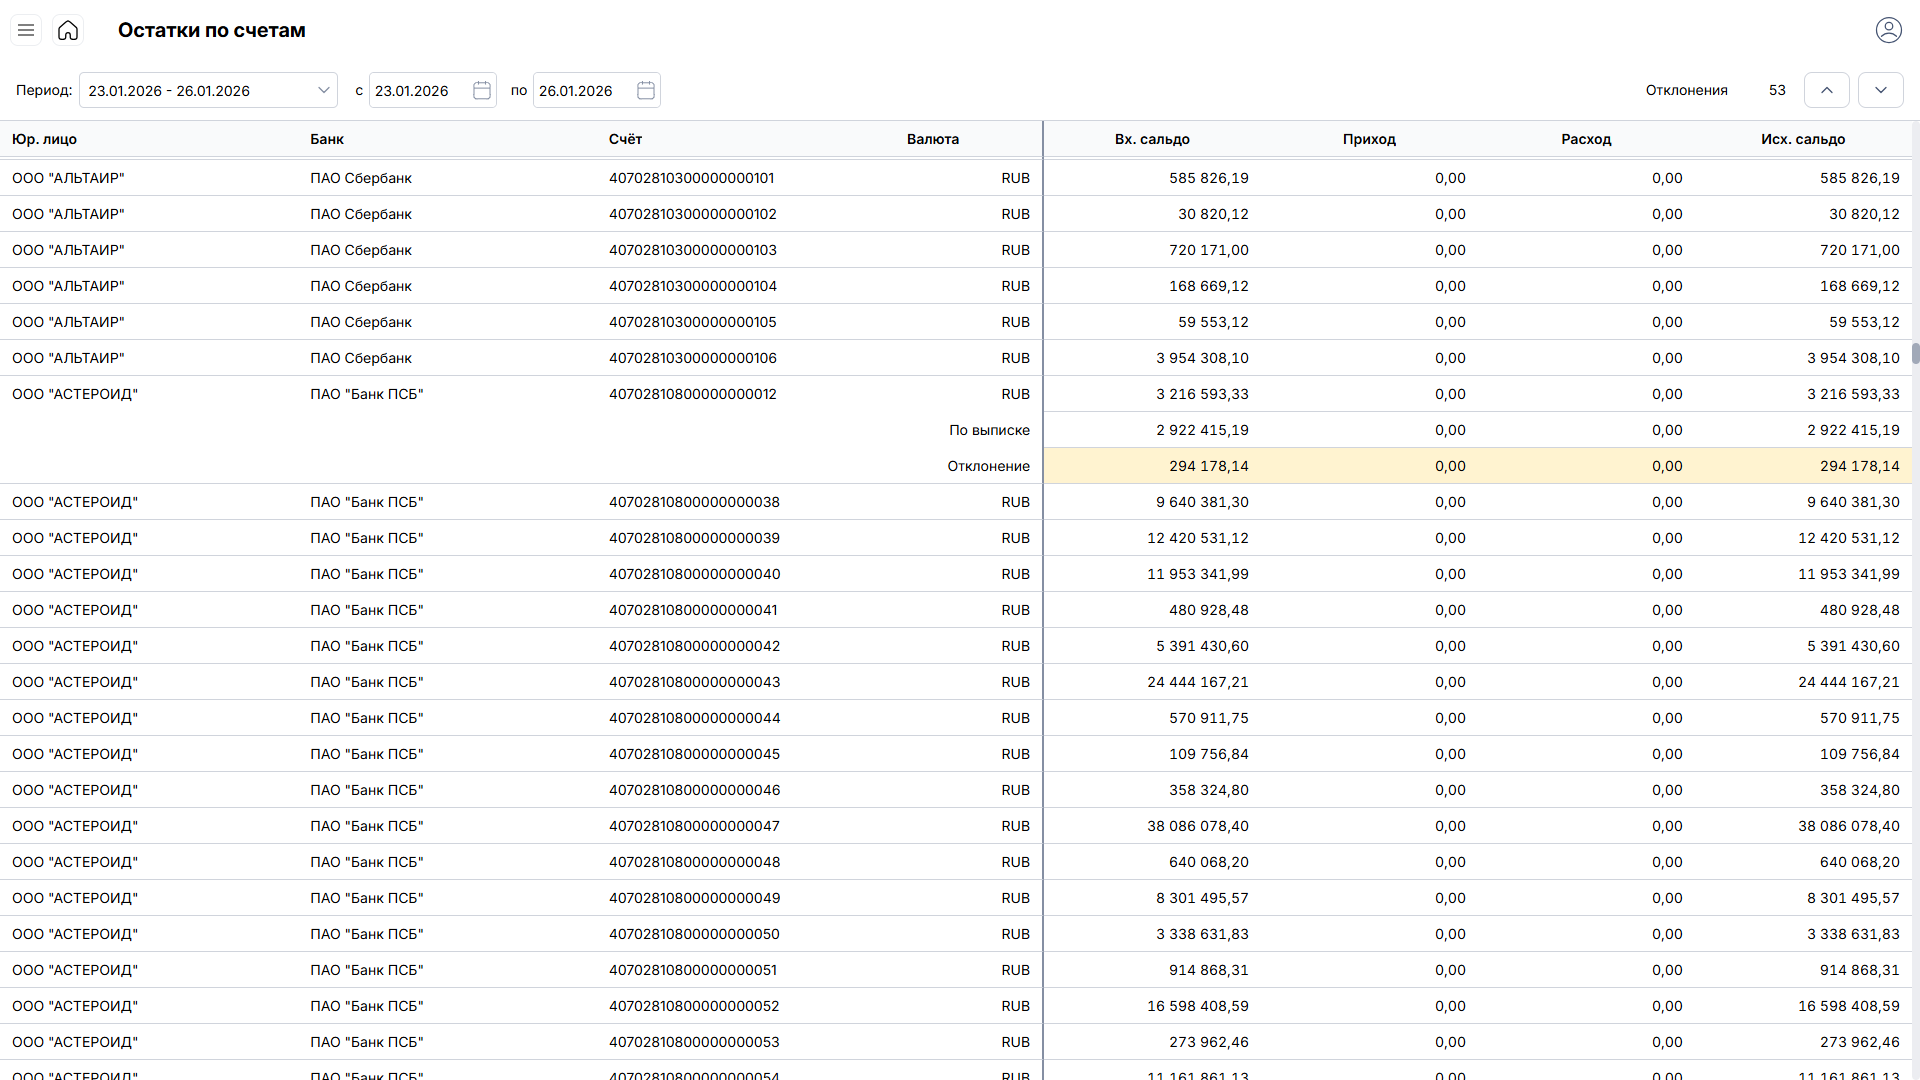Screen dimensions: 1920x1080
Task: Select account 40702810800000000045 row
Action: coord(694,754)
